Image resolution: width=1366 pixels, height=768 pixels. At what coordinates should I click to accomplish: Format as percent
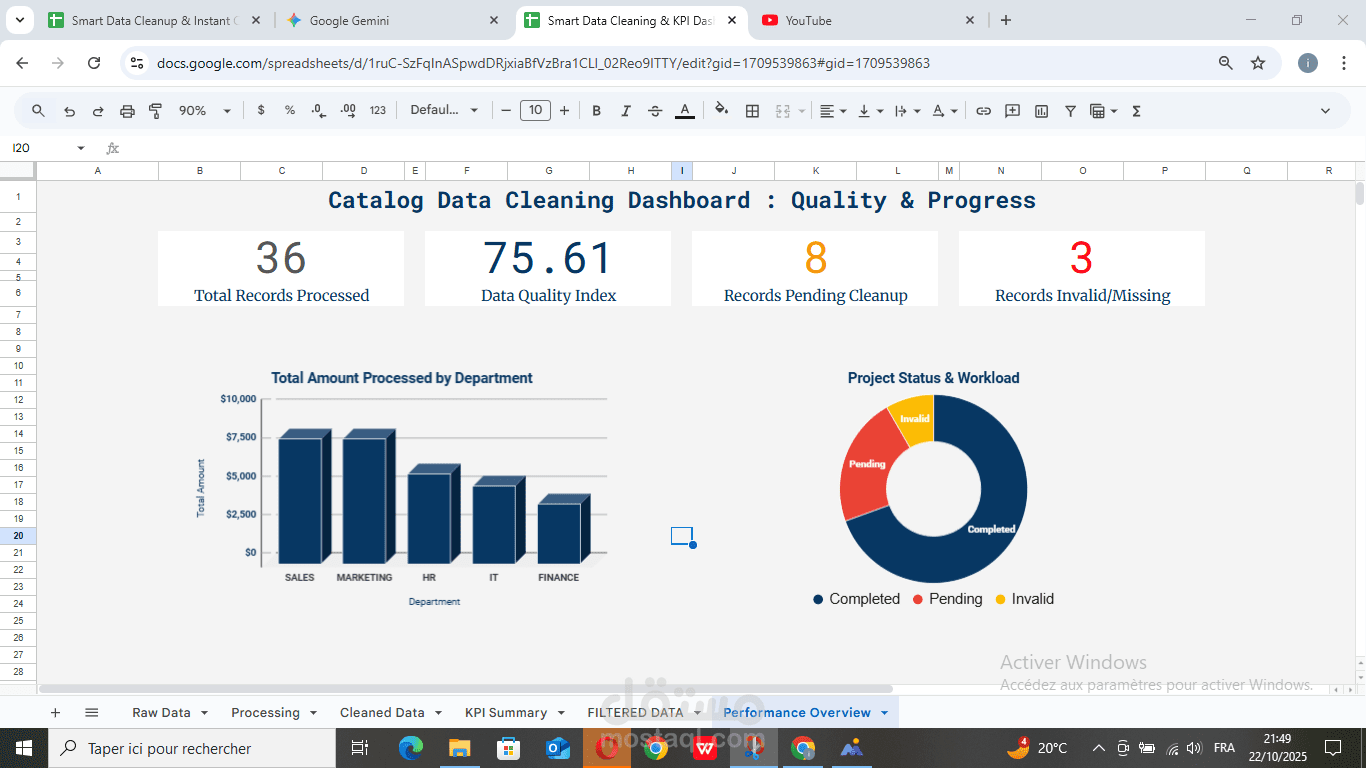[x=290, y=111]
